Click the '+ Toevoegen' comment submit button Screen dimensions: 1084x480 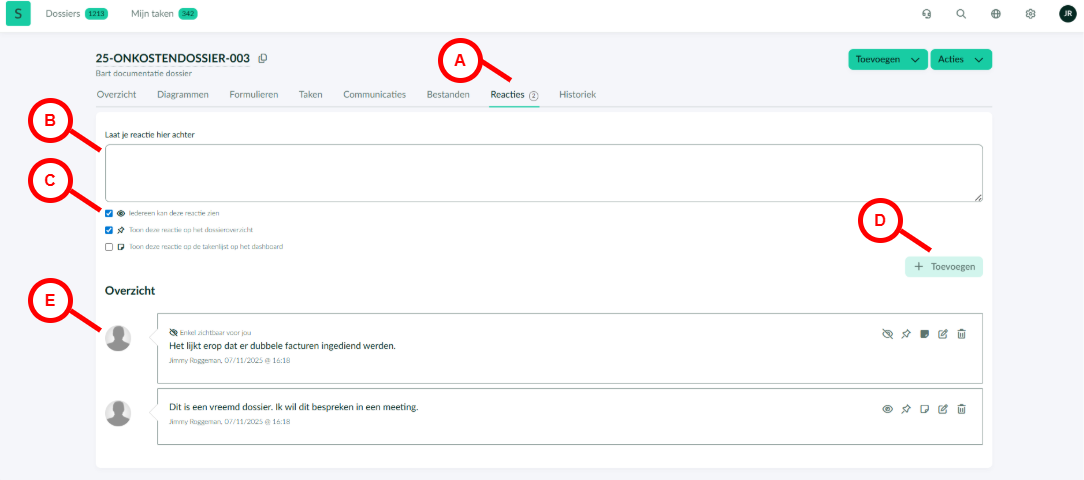[x=944, y=267]
